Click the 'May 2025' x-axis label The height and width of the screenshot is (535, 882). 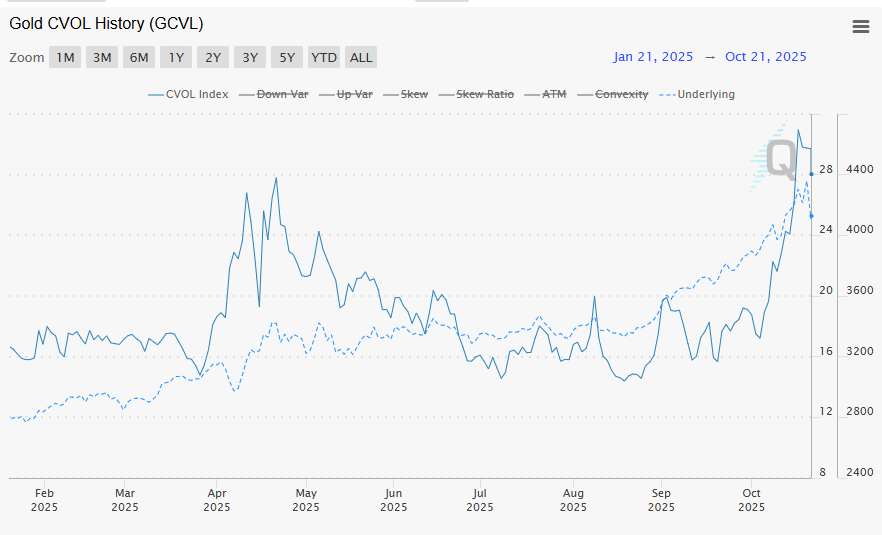pyautogui.click(x=306, y=500)
